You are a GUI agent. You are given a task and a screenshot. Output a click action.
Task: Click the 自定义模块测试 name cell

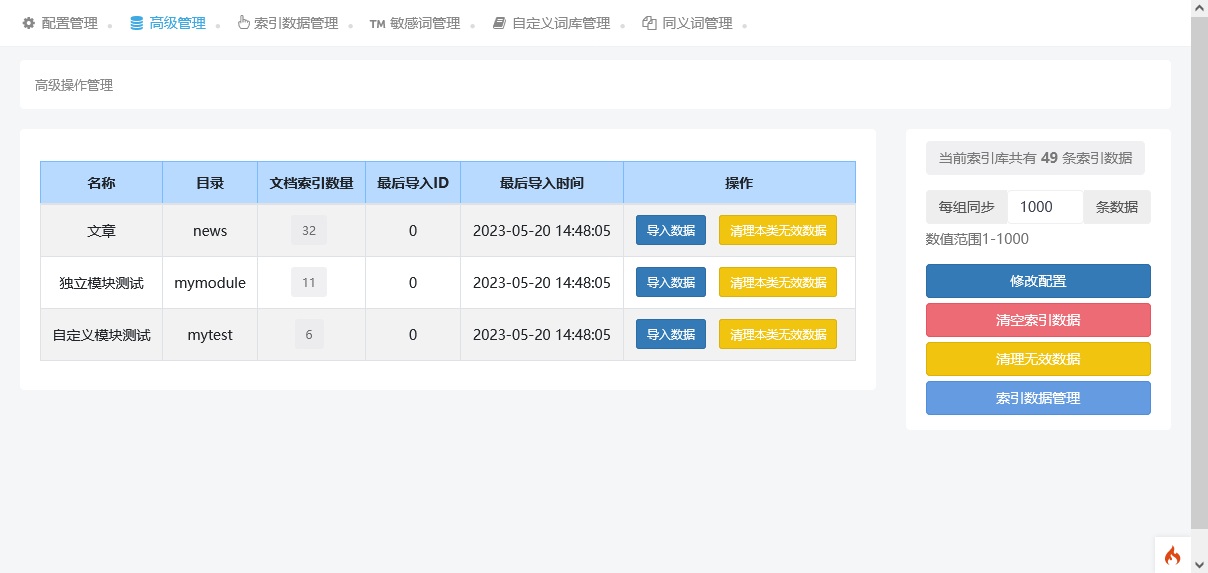(x=101, y=334)
